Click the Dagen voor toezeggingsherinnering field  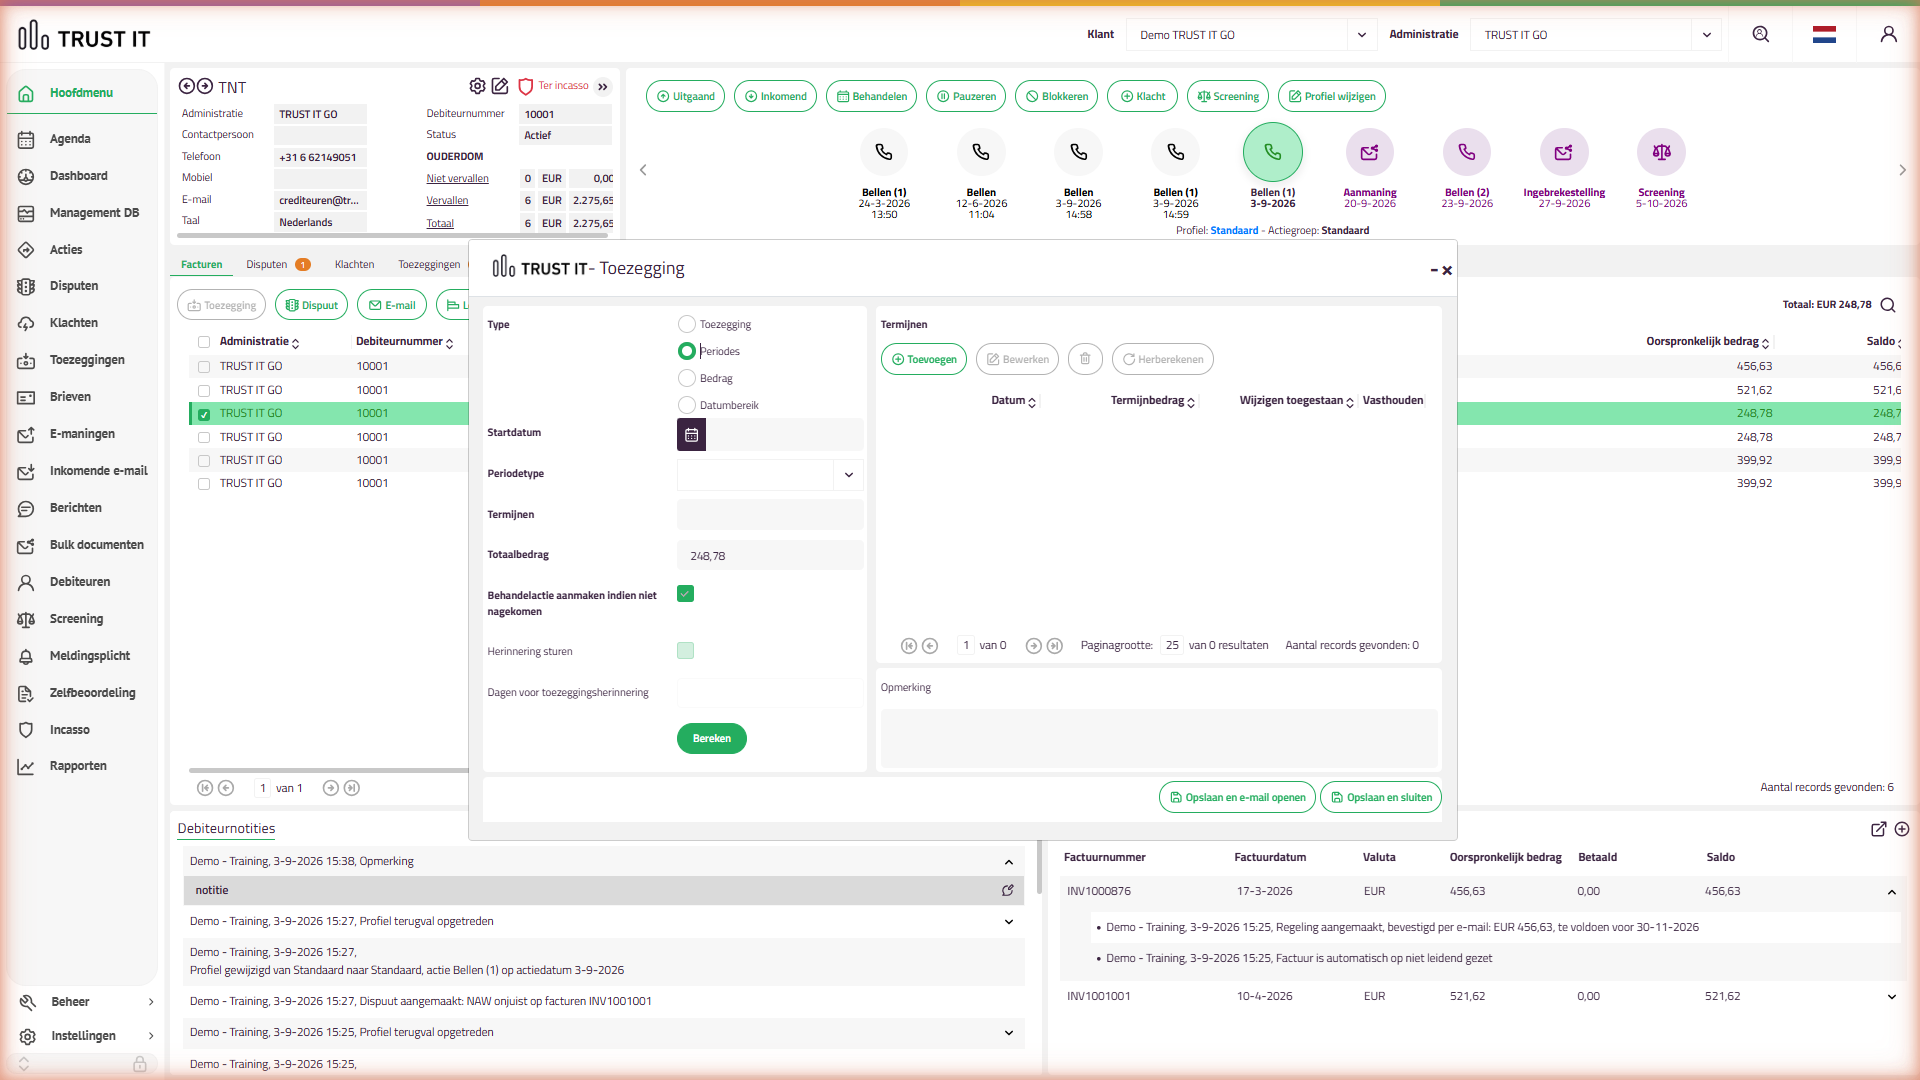pyautogui.click(x=770, y=693)
